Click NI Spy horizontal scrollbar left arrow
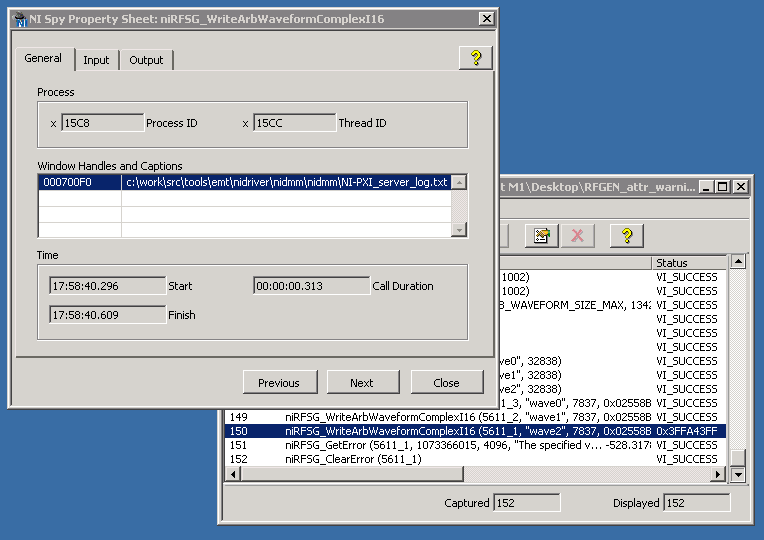This screenshot has width=764, height=540. click(x=233, y=474)
